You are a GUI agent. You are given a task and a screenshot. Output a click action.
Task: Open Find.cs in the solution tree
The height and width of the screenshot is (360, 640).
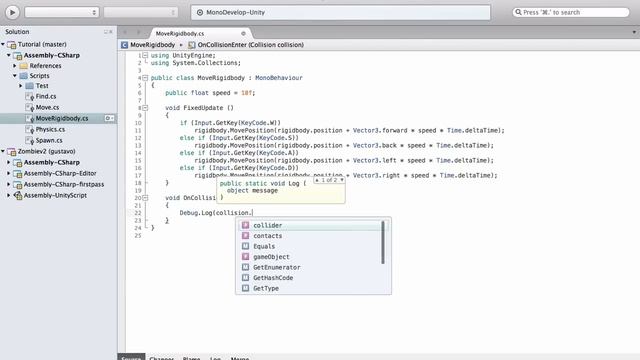pos(46,96)
